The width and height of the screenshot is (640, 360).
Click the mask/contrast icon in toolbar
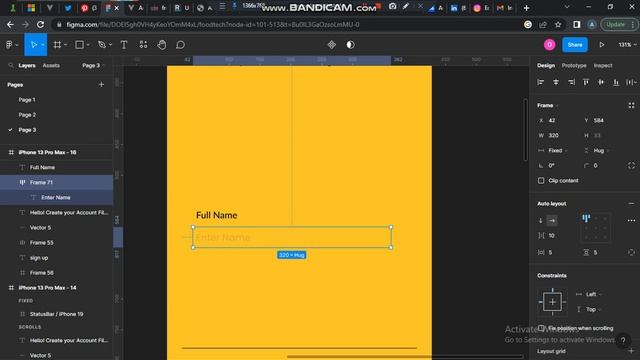351,45
